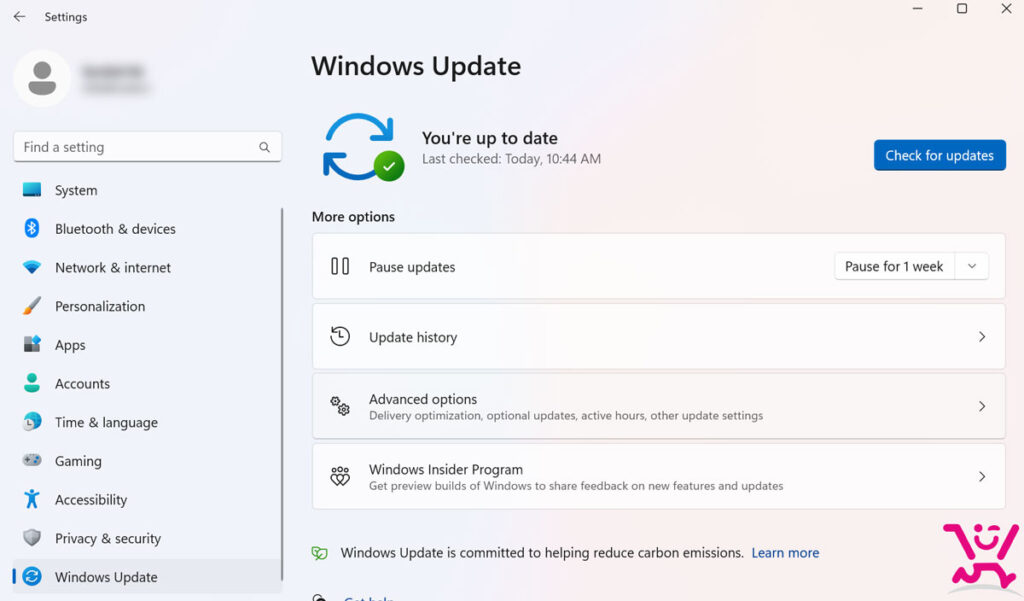Maximize the Settings window

coord(962,8)
